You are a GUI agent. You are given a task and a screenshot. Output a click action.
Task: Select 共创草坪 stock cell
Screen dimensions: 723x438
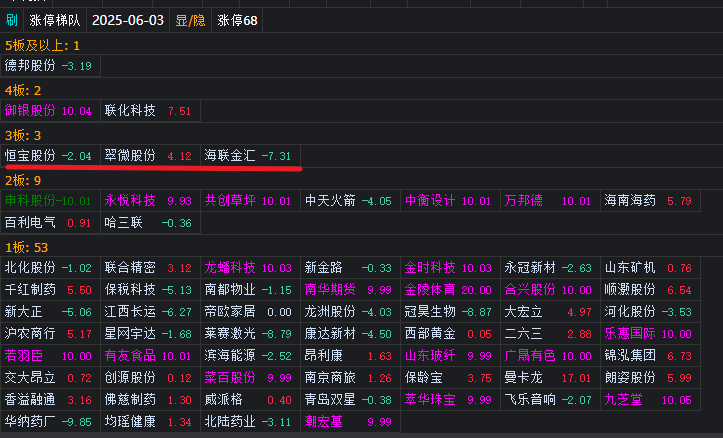click(x=250, y=201)
